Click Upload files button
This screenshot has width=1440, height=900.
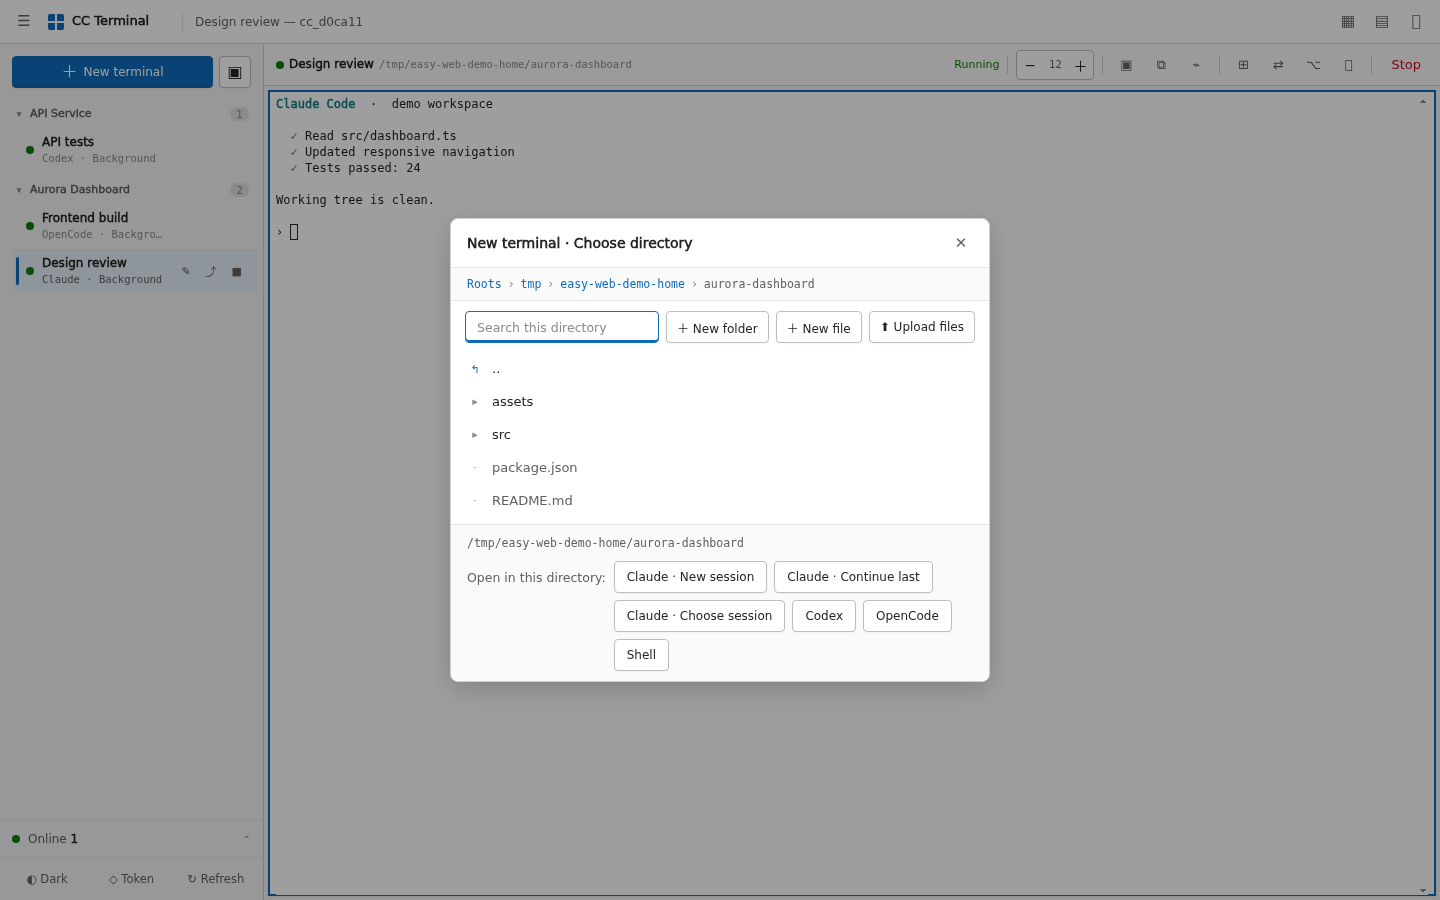922,327
